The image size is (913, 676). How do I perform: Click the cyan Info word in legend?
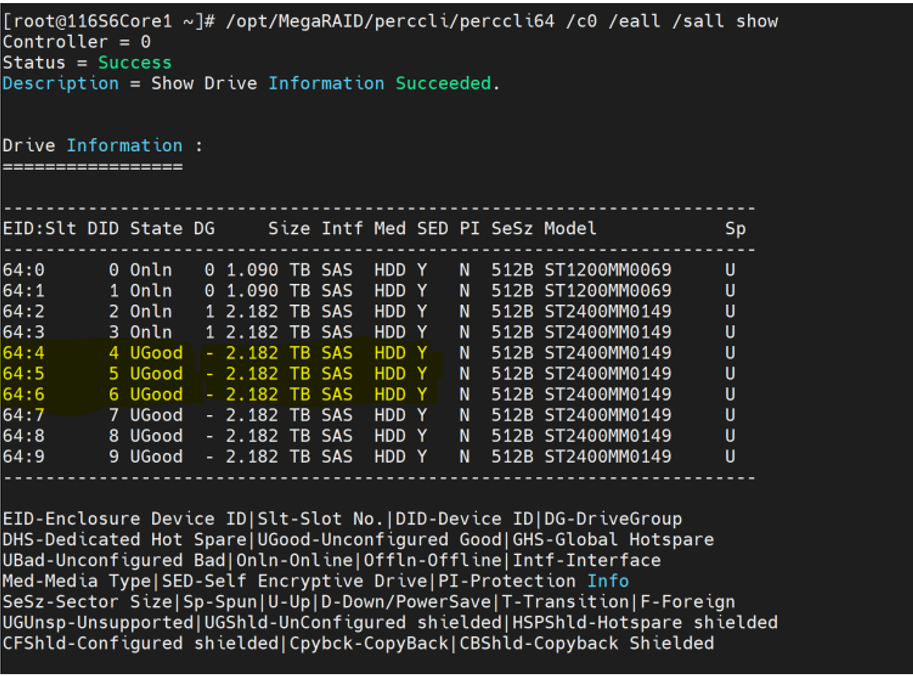(607, 581)
